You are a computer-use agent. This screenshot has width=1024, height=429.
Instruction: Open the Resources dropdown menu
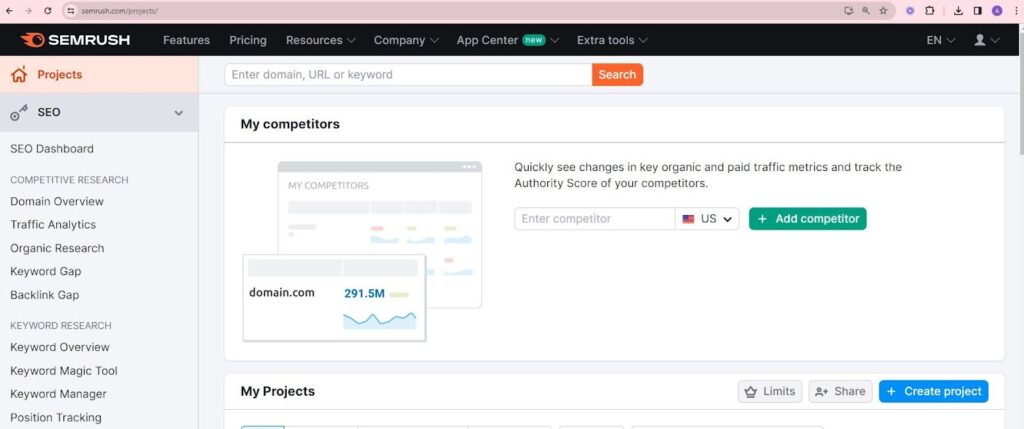(x=321, y=40)
